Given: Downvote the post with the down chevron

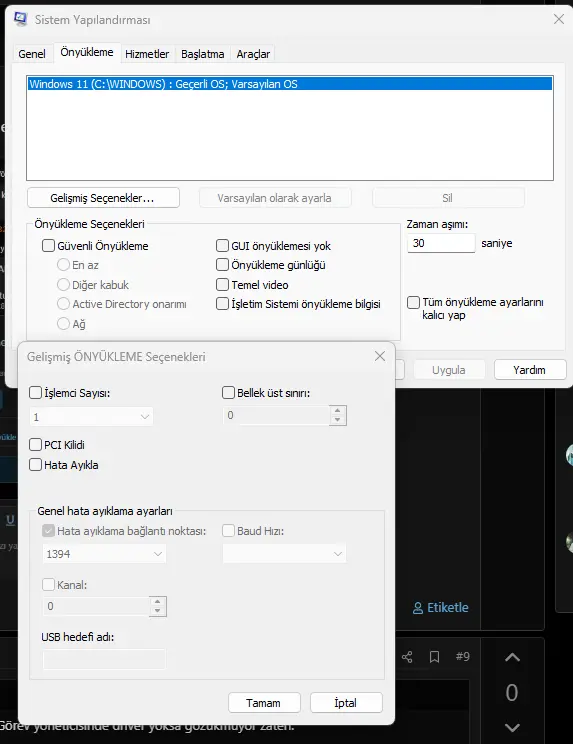Looking at the screenshot, I should pyautogui.click(x=512, y=727).
